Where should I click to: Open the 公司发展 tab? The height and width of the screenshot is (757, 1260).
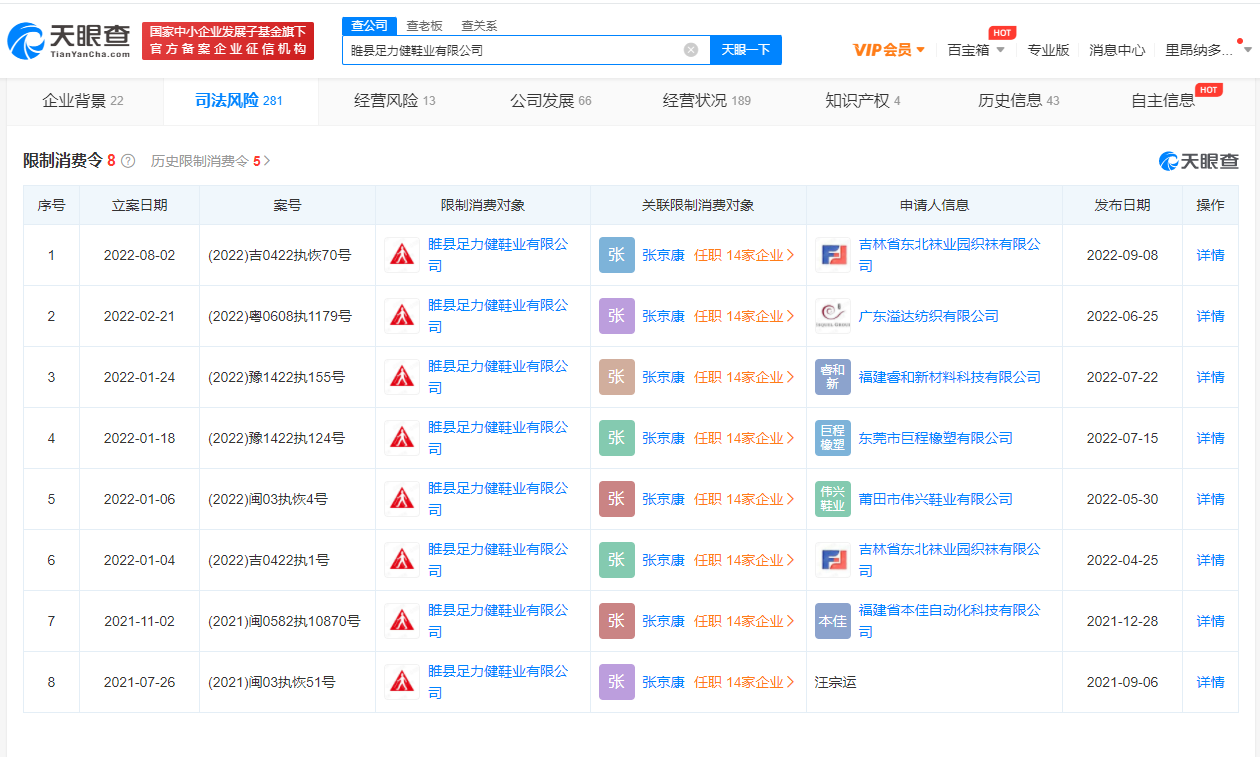(x=551, y=100)
